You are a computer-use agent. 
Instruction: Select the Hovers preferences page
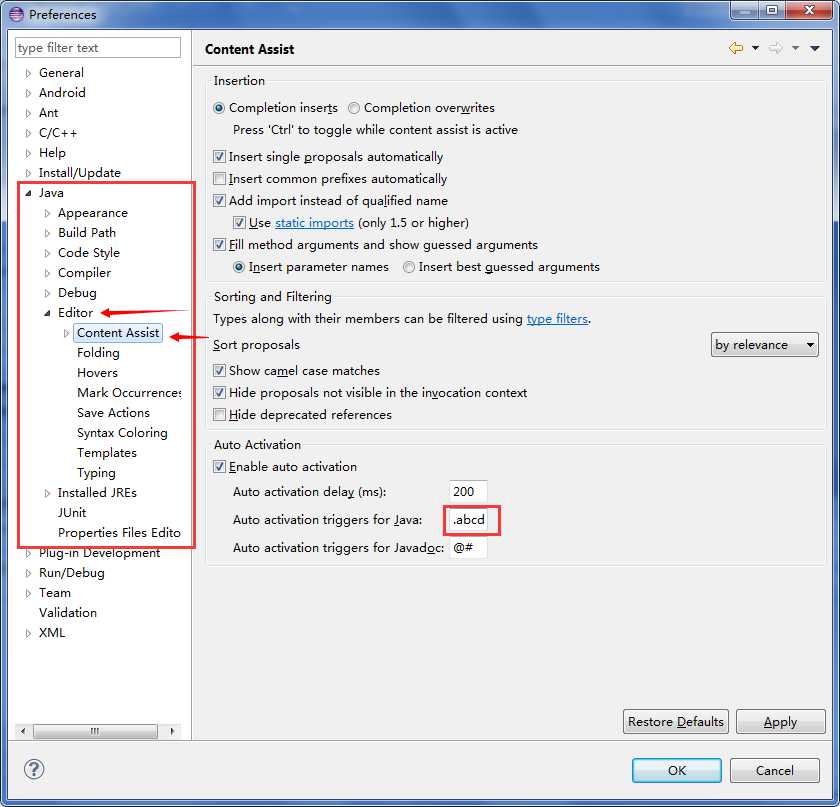point(97,372)
